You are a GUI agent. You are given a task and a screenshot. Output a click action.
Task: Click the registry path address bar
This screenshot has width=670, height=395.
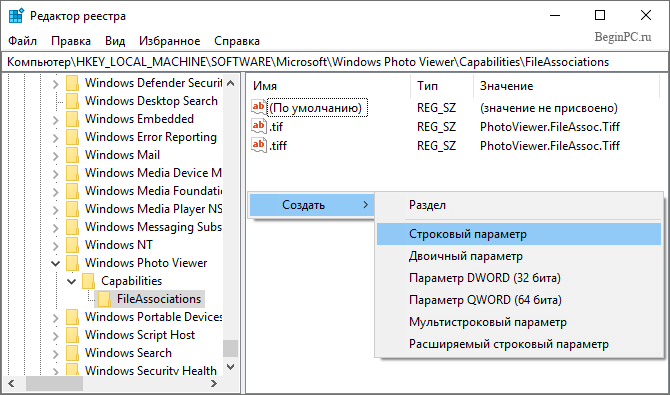click(x=335, y=62)
